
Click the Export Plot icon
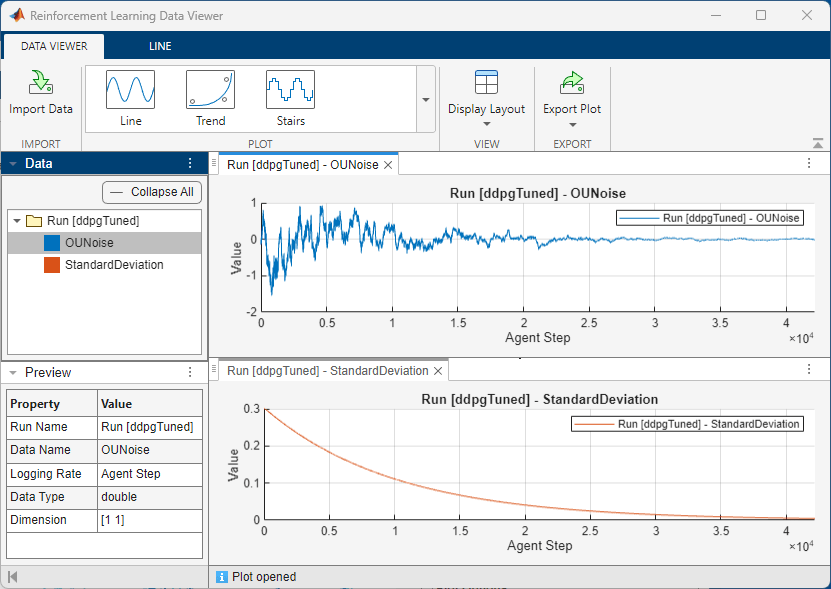click(x=572, y=84)
